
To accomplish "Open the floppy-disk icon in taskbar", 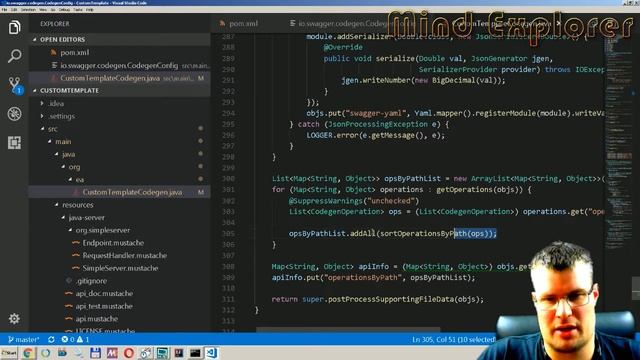I will coord(95,353).
